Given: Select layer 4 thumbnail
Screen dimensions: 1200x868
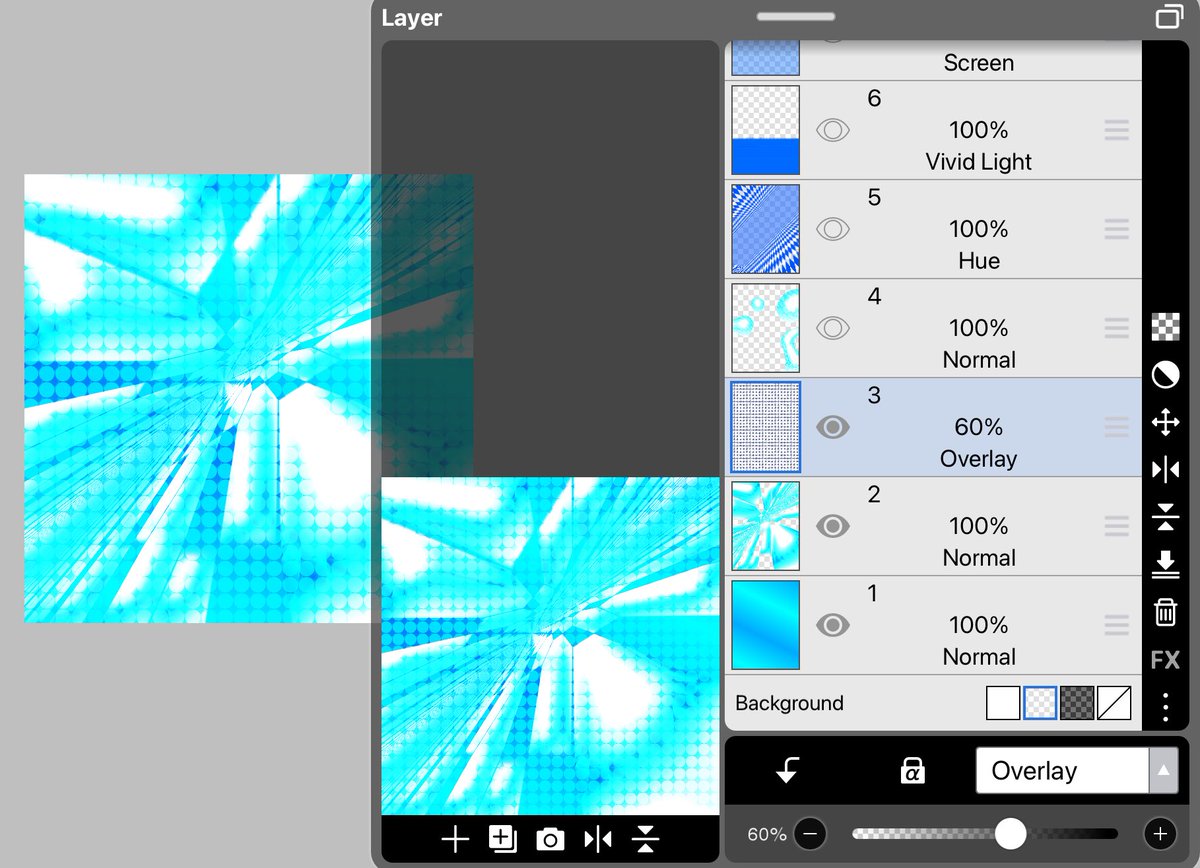Looking at the screenshot, I should [766, 328].
